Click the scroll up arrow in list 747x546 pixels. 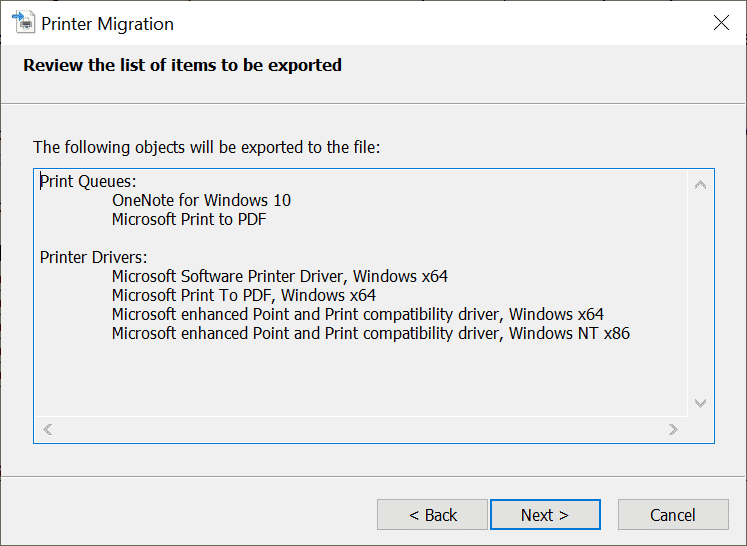pos(700,185)
